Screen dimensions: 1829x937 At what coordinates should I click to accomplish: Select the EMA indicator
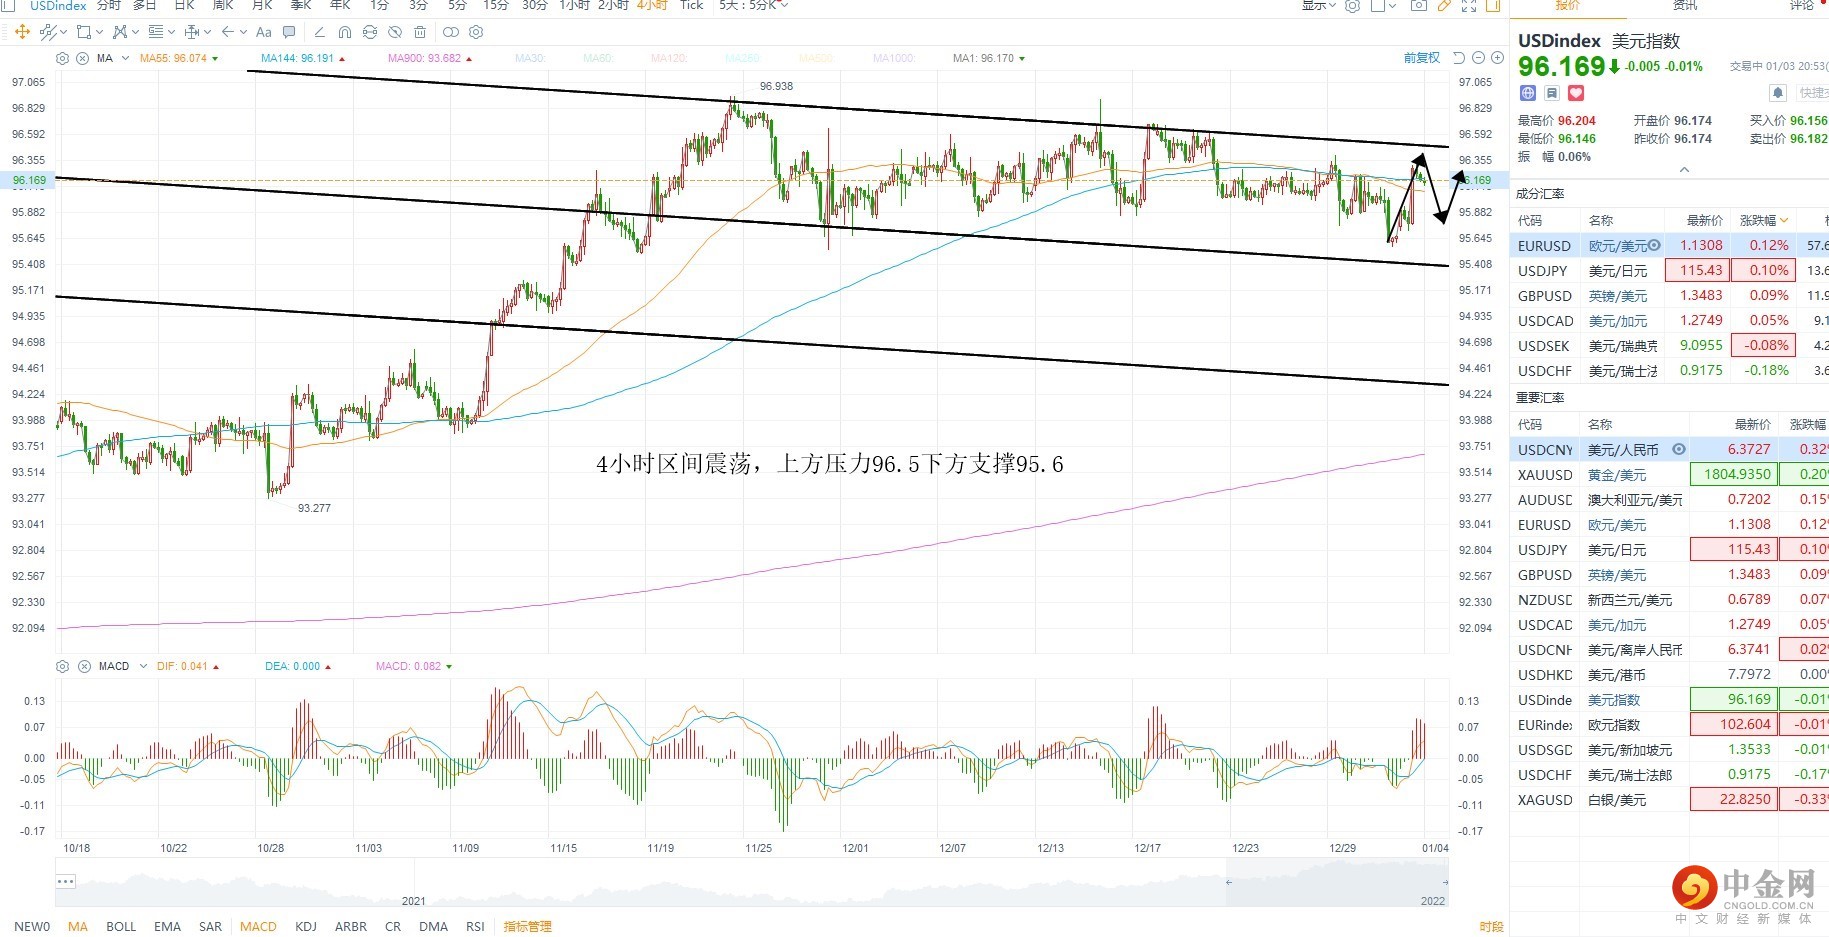coord(168,926)
